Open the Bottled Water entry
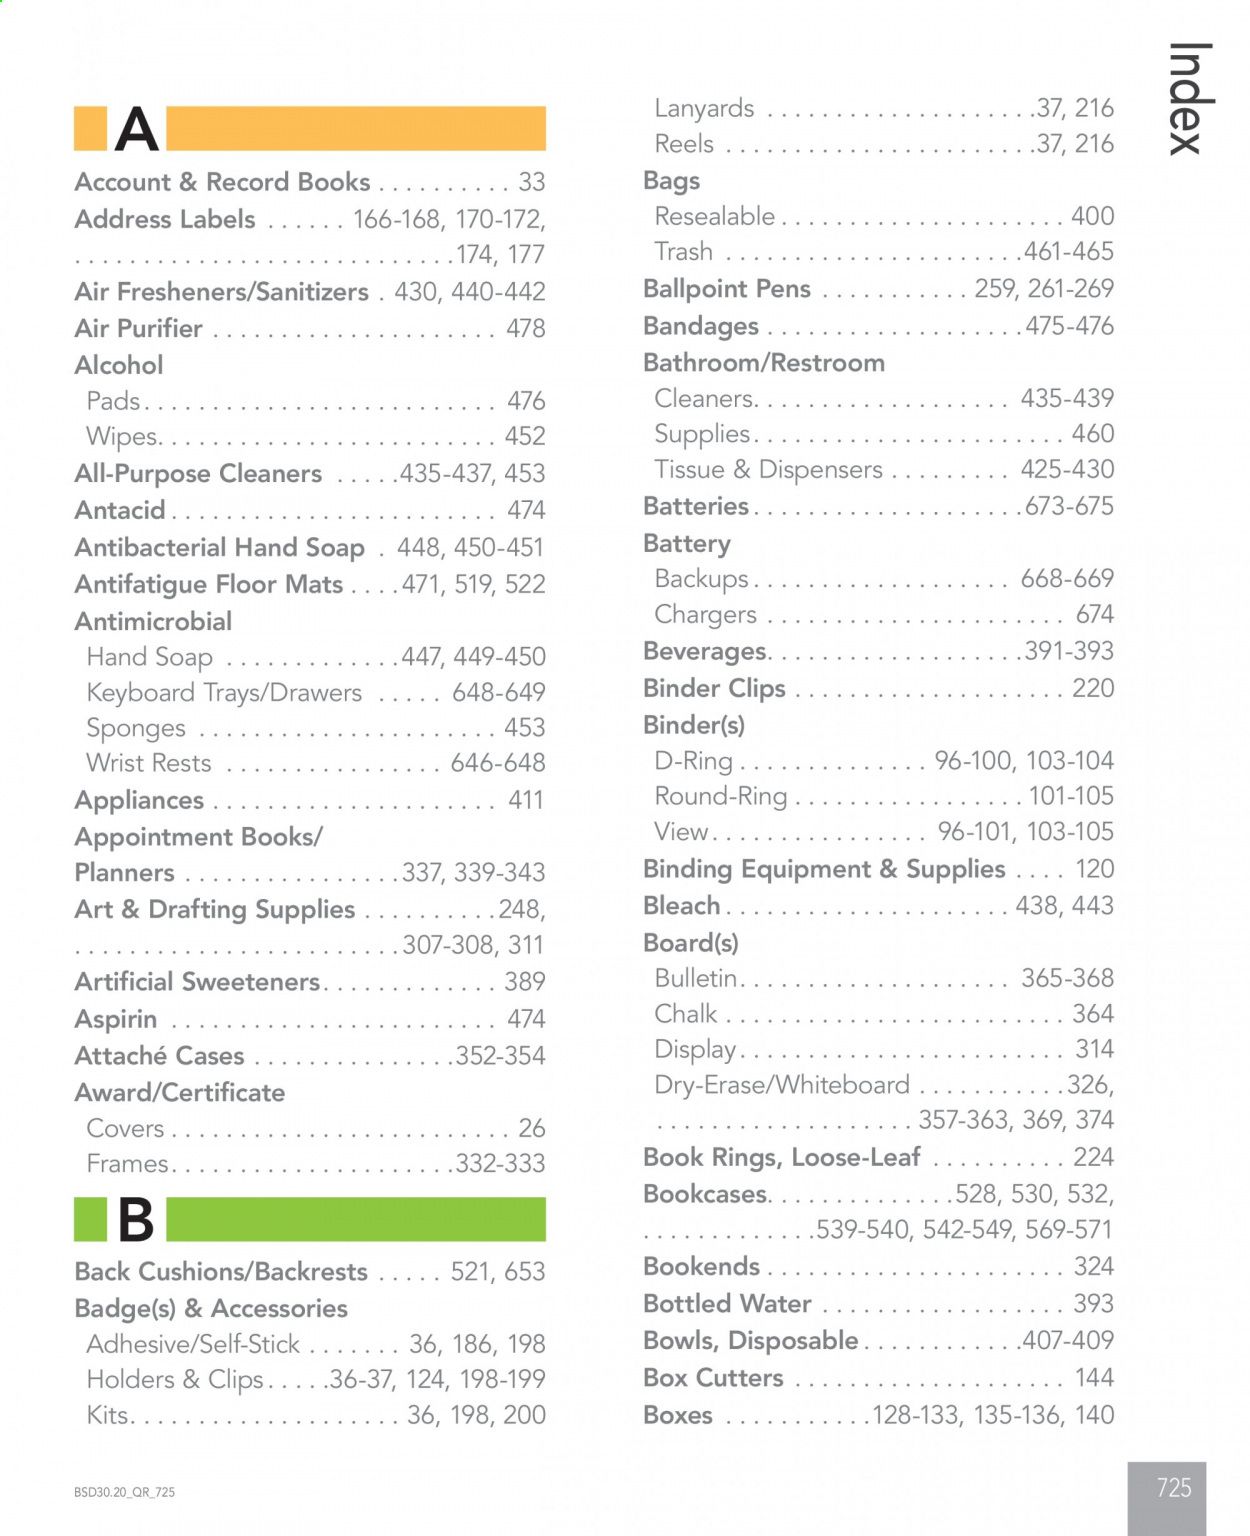1250x1536 pixels. [x=878, y=1303]
